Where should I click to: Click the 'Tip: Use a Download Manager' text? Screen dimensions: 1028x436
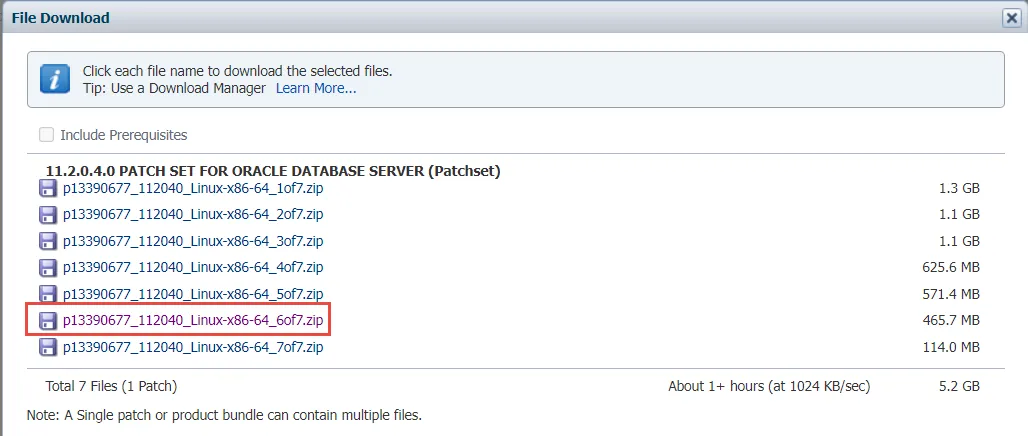[x=174, y=88]
